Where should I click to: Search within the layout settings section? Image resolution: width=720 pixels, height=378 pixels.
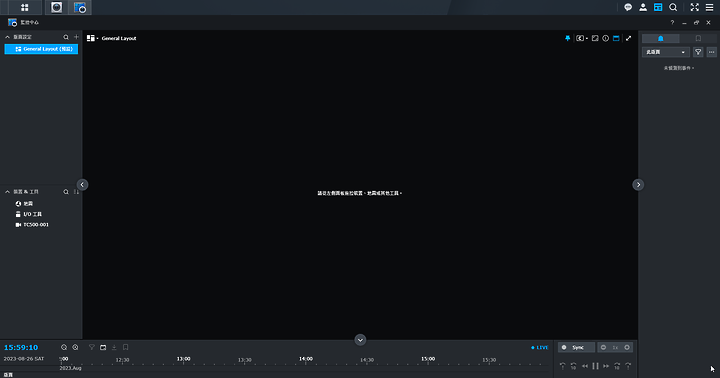(66, 37)
